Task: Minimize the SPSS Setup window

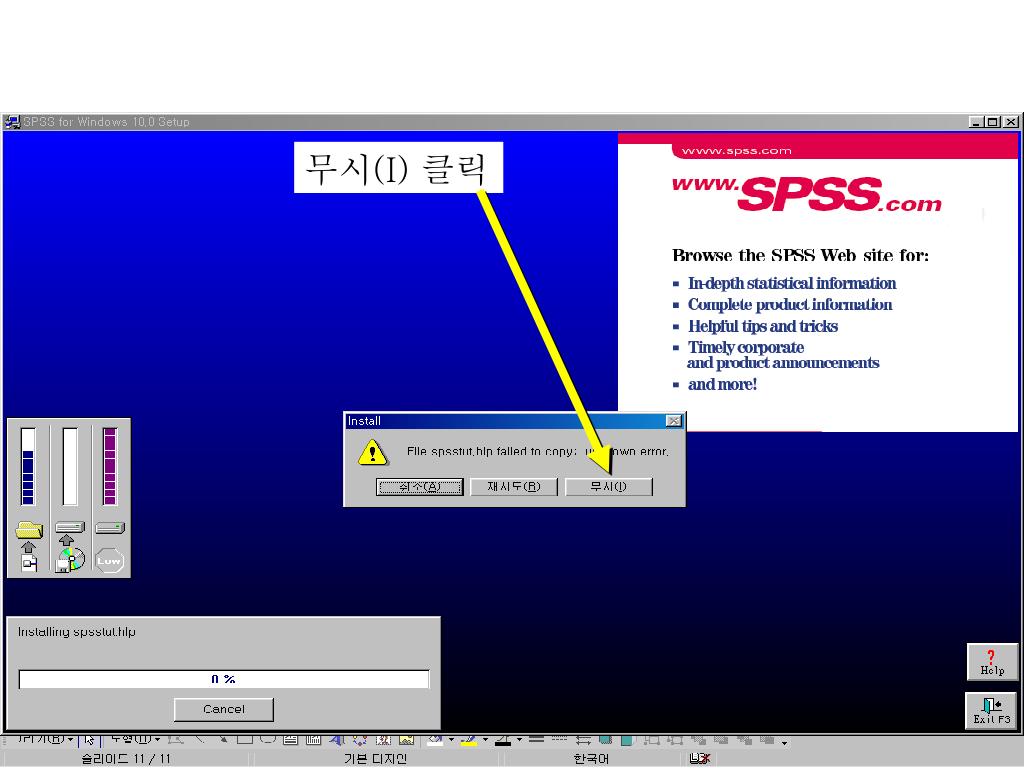Action: click(976, 122)
